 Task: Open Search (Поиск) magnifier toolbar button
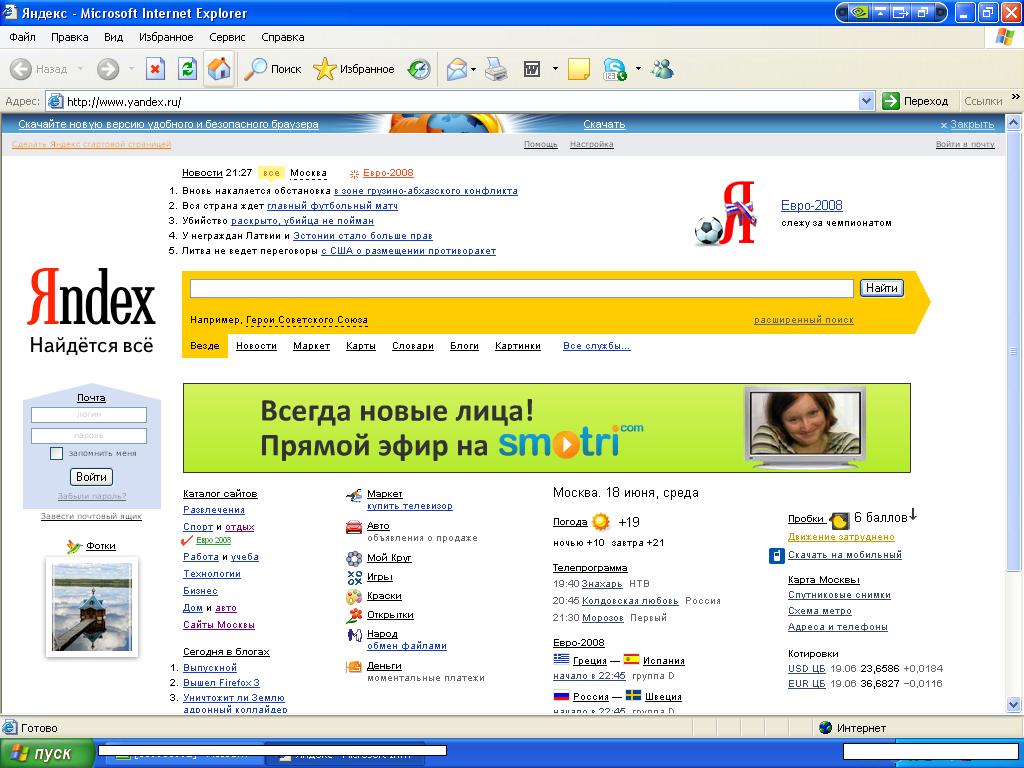pos(273,69)
